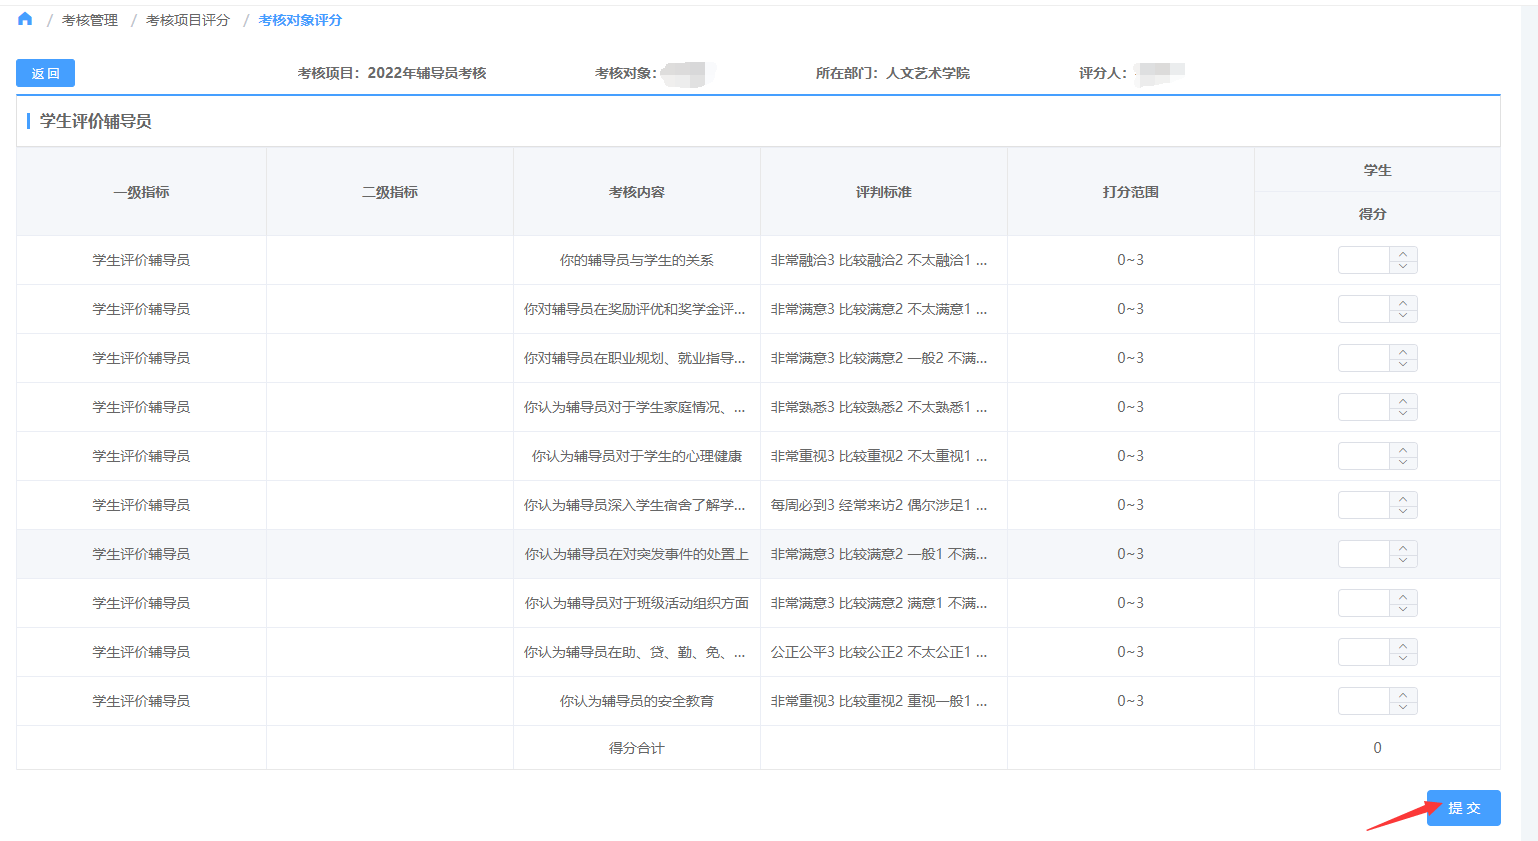Focus score input for 职业规划、就业指导 row
Screen dimensions: 1538x841
[1364, 358]
